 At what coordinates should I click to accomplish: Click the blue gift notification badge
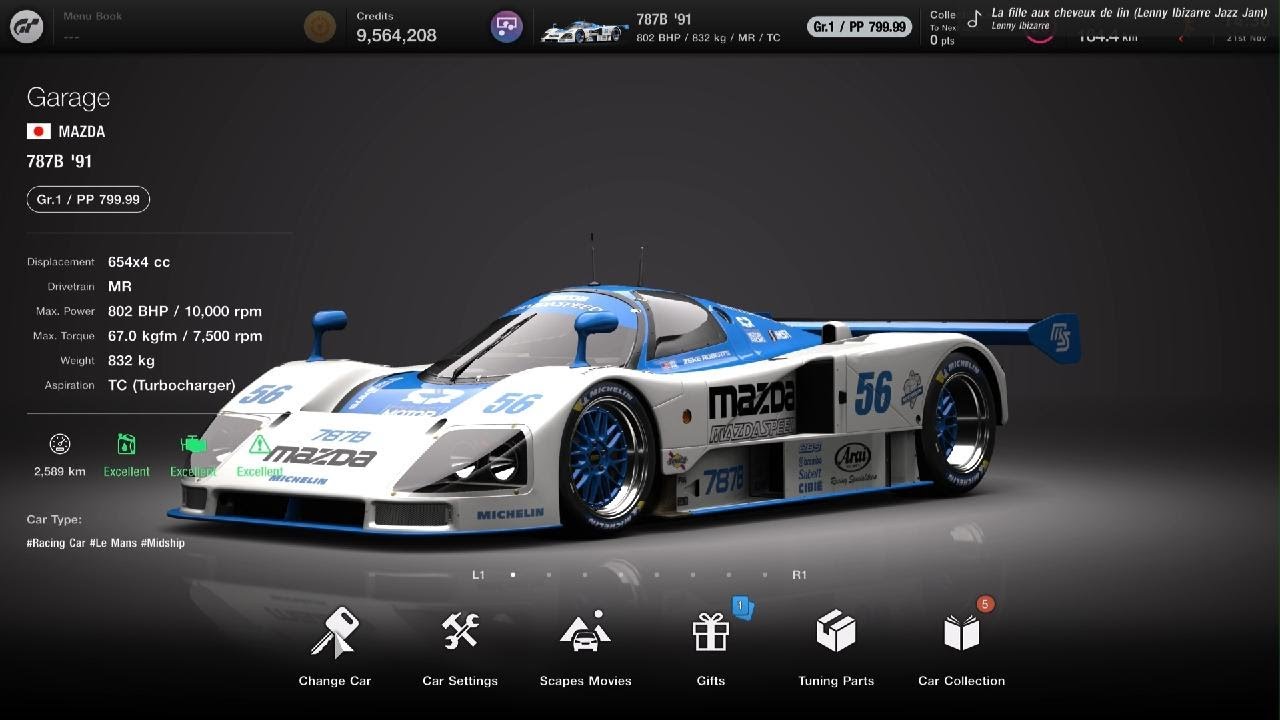(x=742, y=606)
